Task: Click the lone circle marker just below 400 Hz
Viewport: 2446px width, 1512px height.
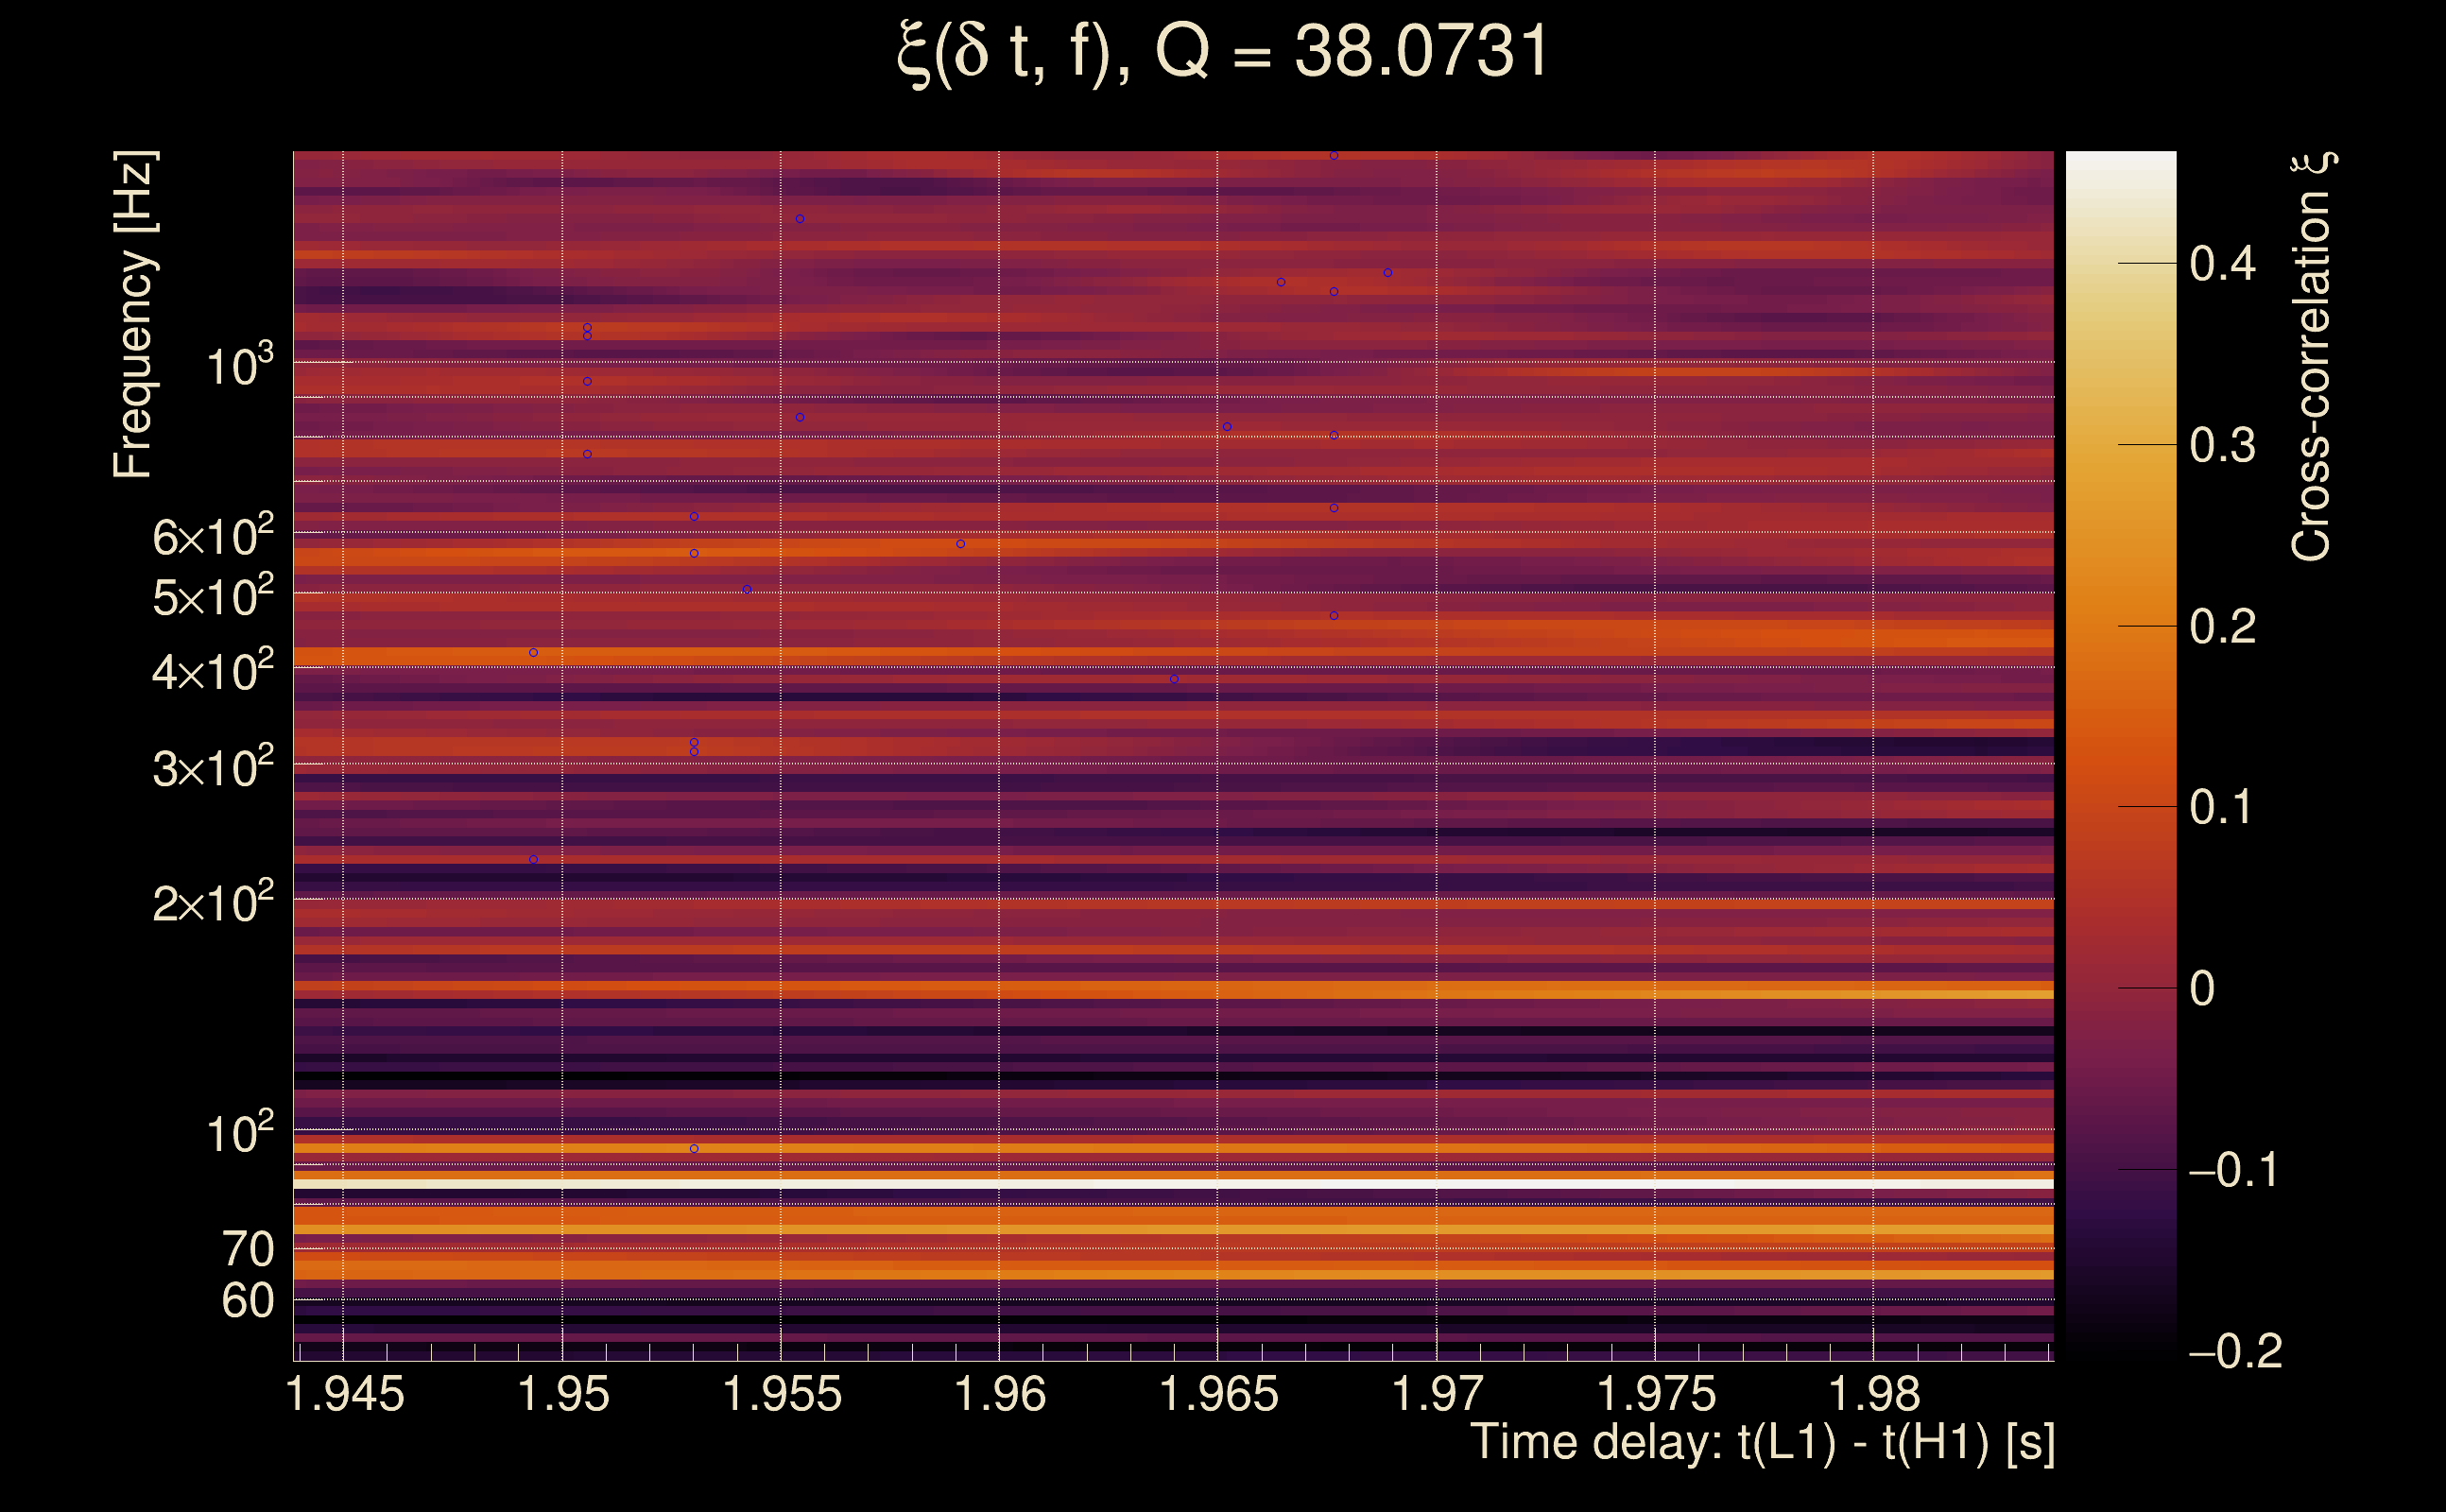Action: (1174, 679)
